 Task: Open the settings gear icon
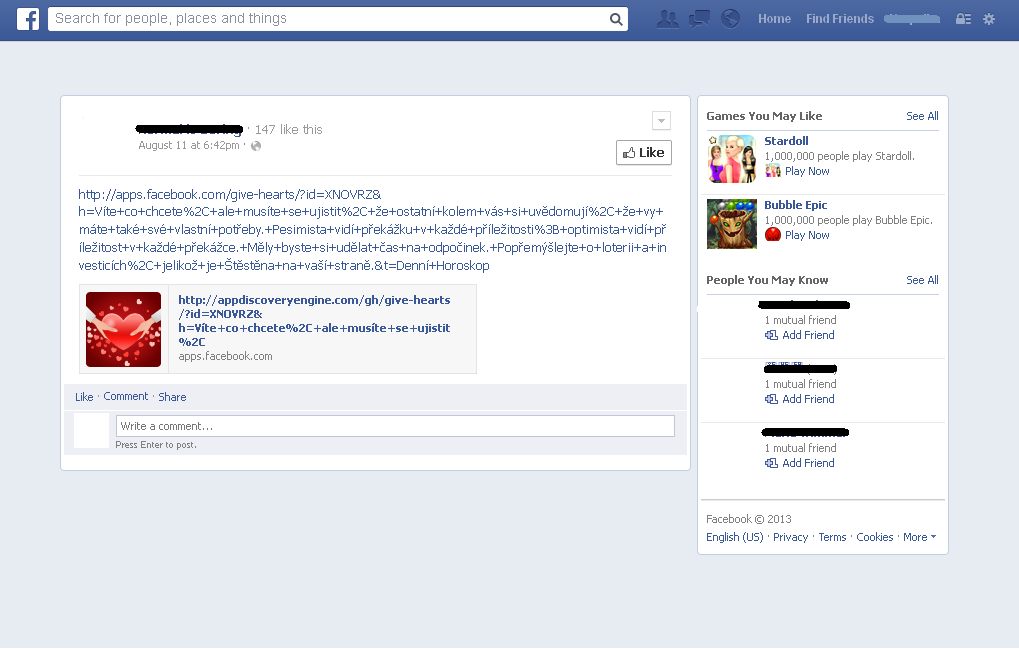pos(987,18)
